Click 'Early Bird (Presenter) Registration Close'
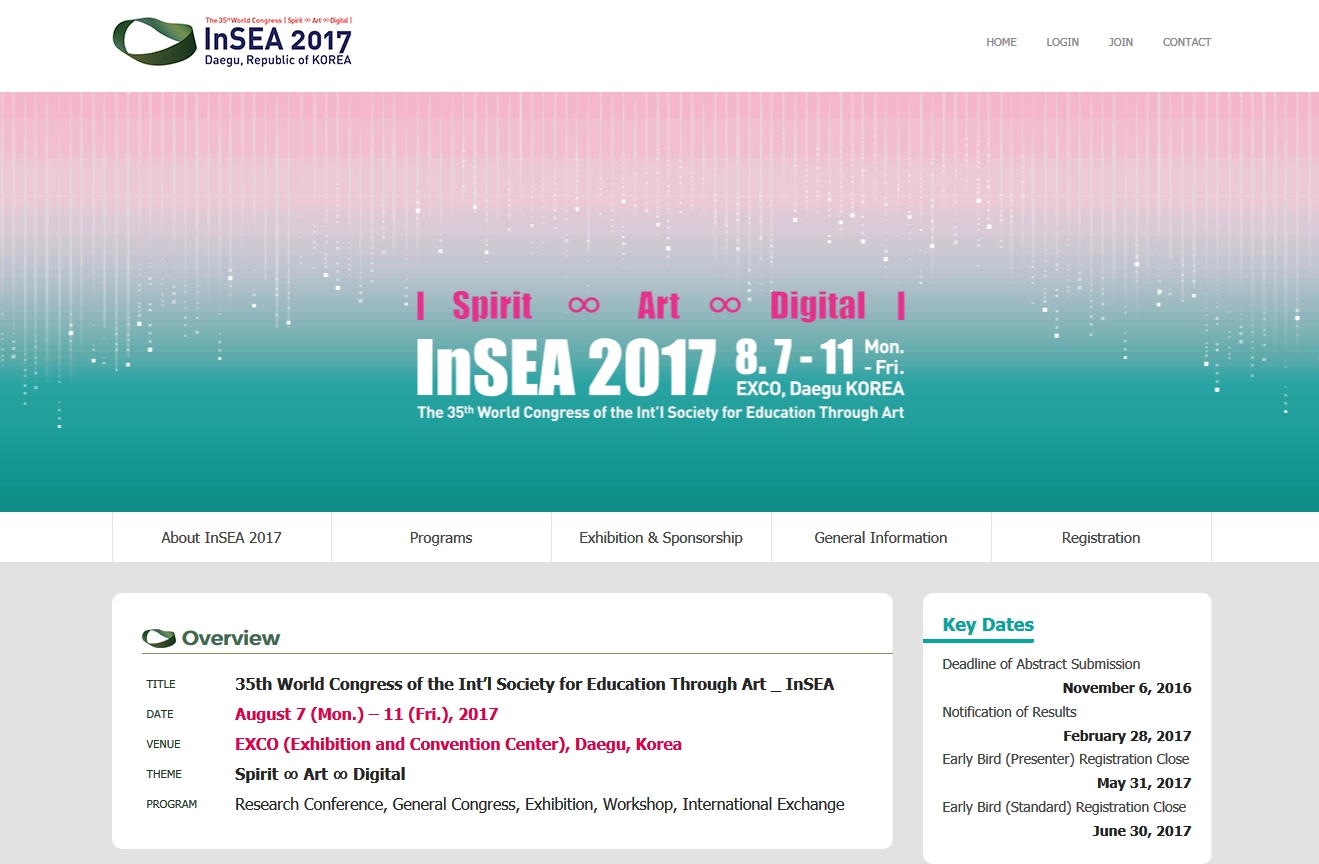Viewport: 1319px width, 864px height. pos(1066,759)
